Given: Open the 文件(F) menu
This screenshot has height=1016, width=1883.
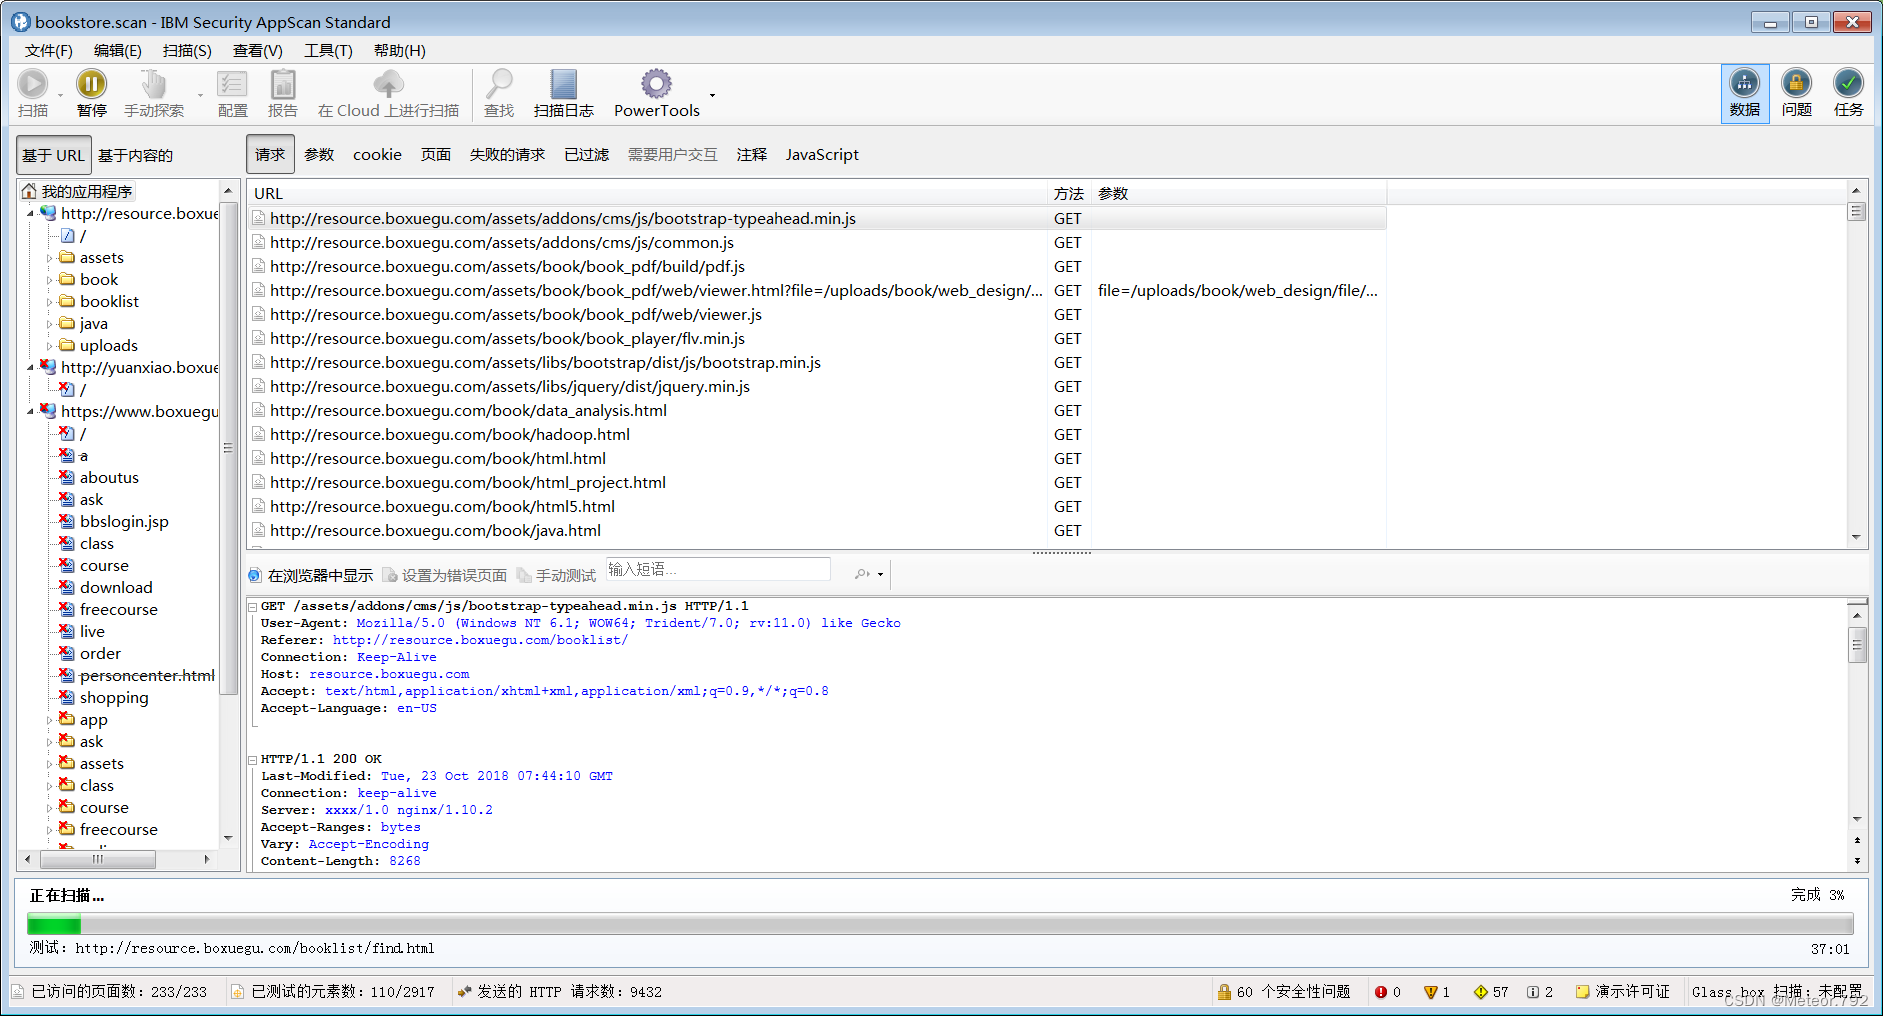Looking at the screenshot, I should tap(48, 51).
